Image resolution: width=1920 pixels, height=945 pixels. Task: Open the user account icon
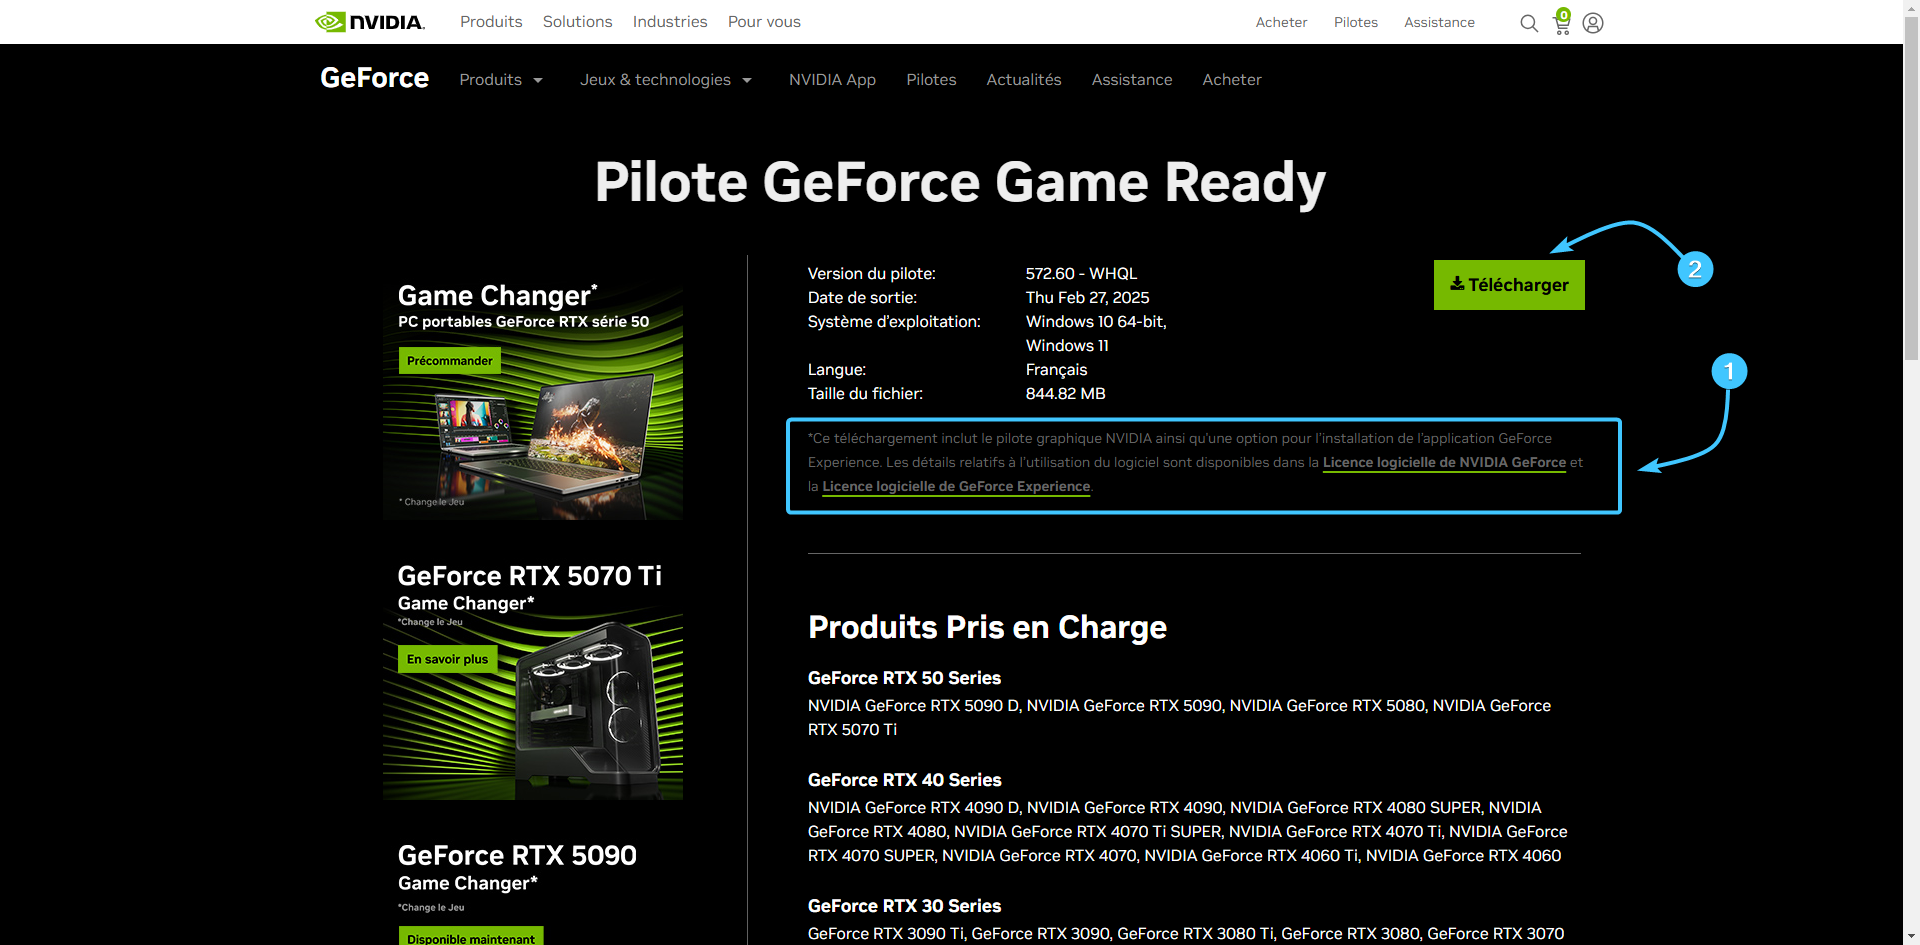pos(1593,23)
